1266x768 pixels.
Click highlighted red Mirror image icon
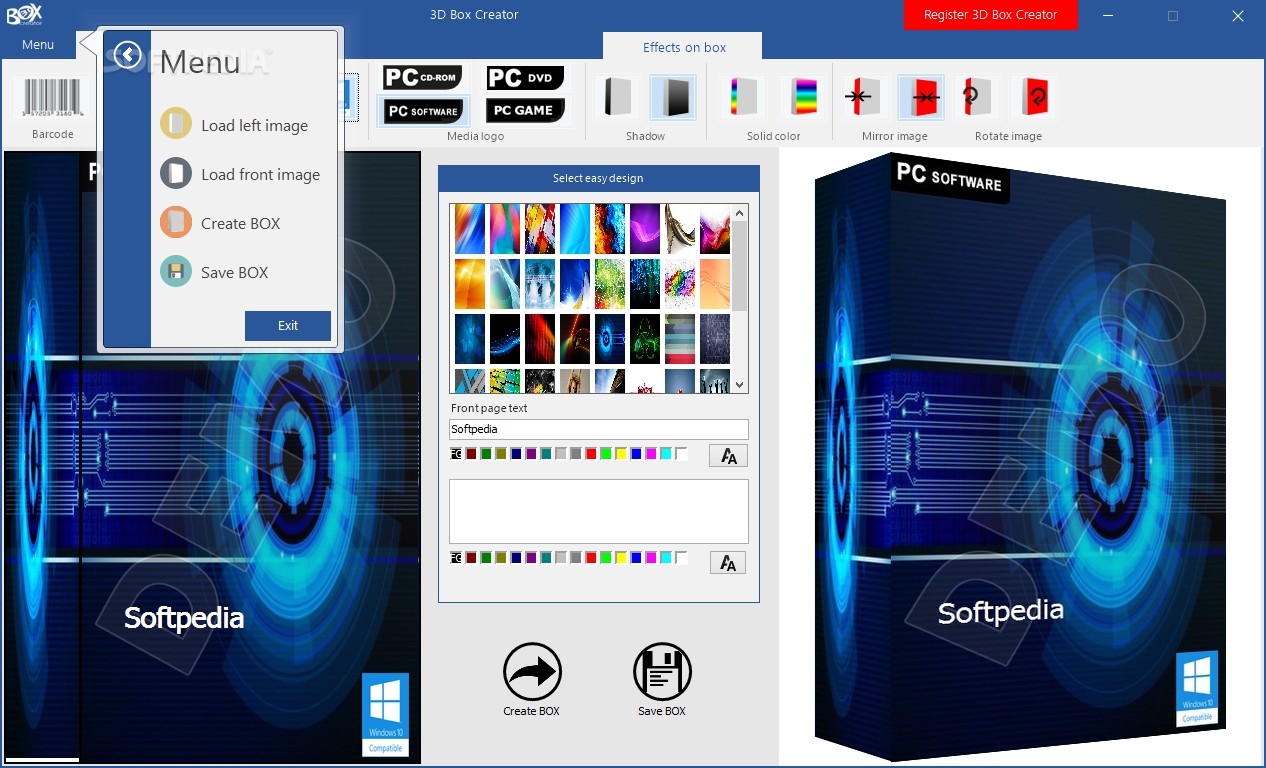coord(921,97)
